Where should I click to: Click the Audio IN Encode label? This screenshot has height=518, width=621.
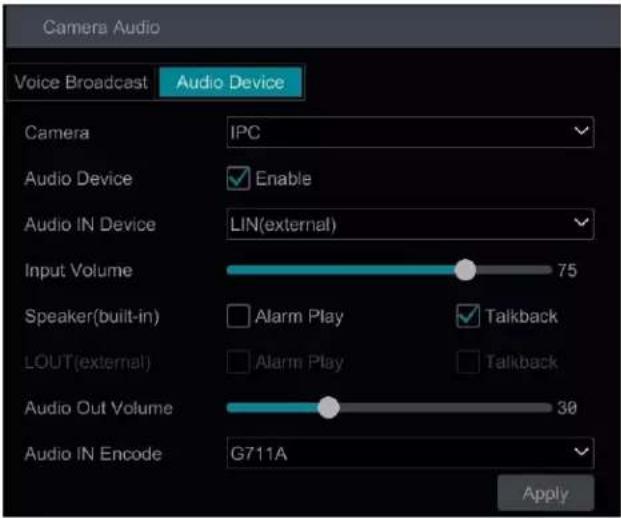coord(93,454)
